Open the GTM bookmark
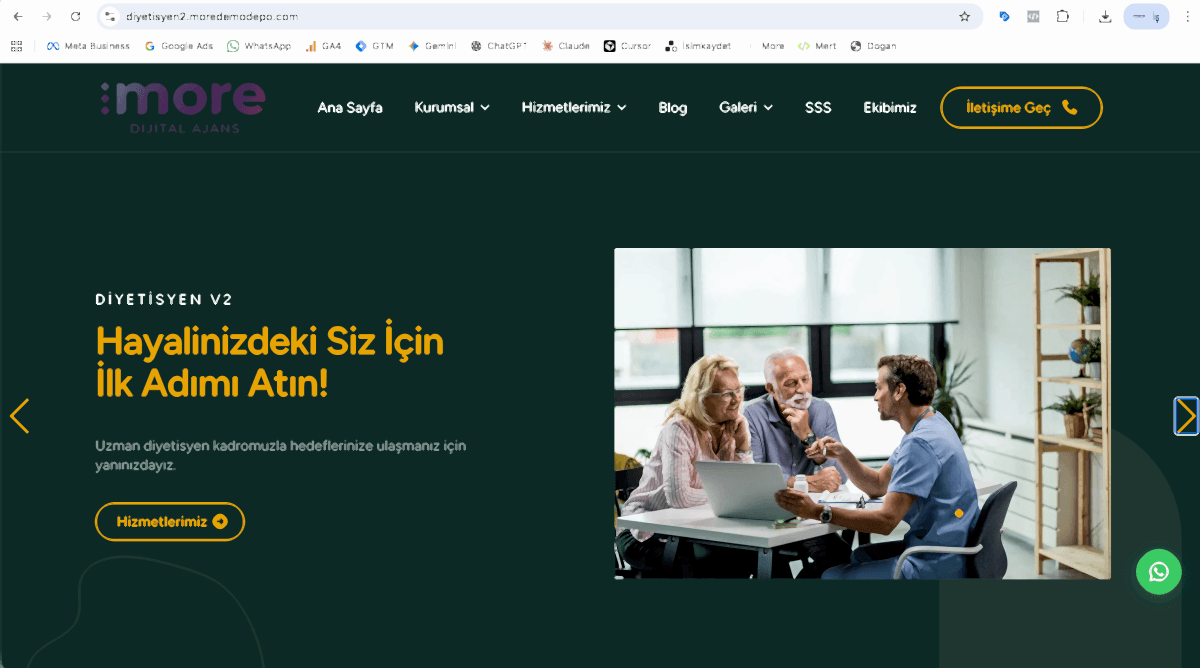This screenshot has width=1200, height=668. 375,45
